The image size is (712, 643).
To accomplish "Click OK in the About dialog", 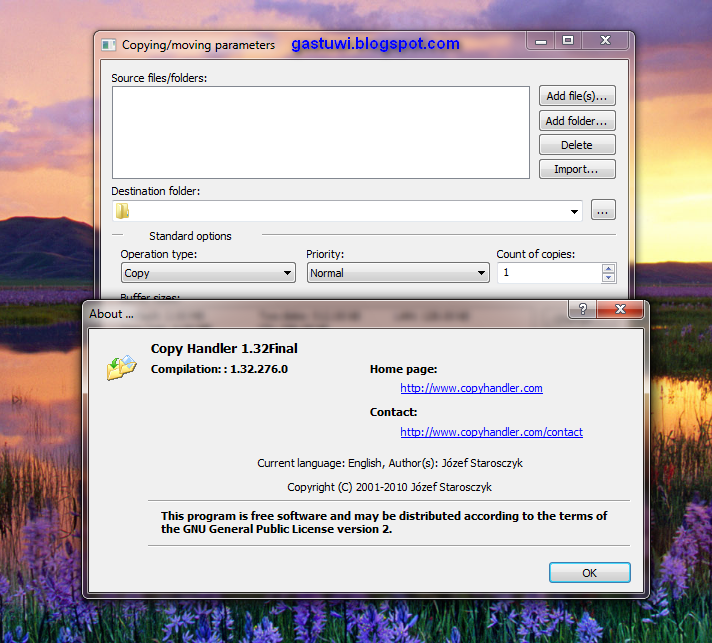I will tap(589, 573).
